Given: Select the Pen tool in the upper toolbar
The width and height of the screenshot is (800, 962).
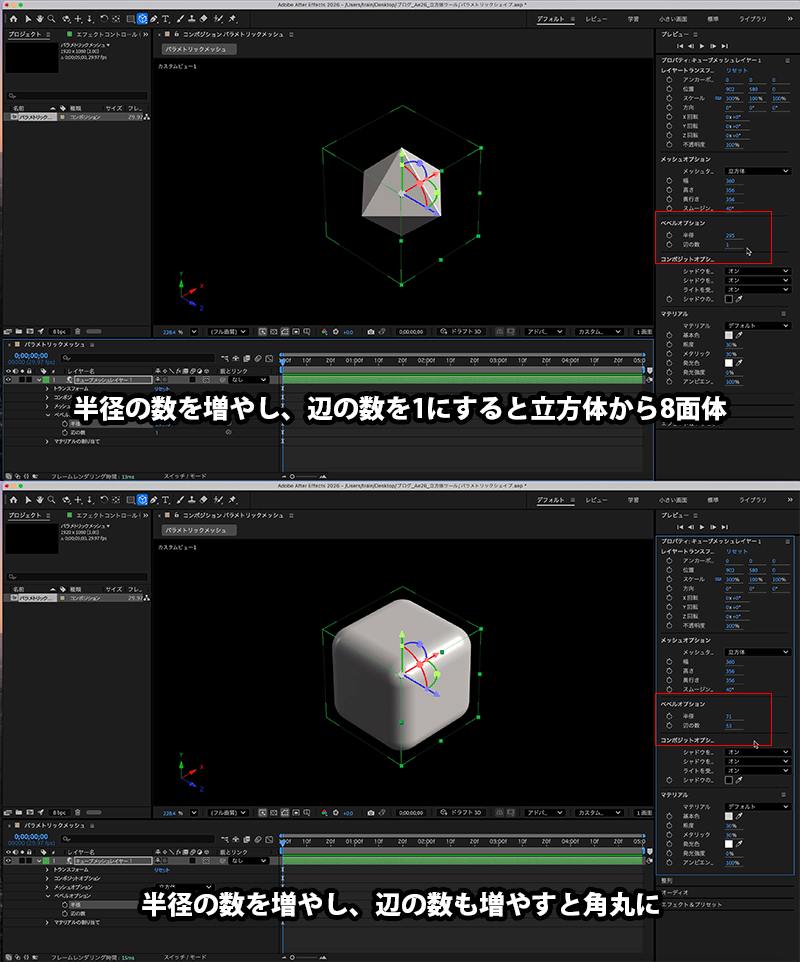Looking at the screenshot, I should (x=154, y=18).
